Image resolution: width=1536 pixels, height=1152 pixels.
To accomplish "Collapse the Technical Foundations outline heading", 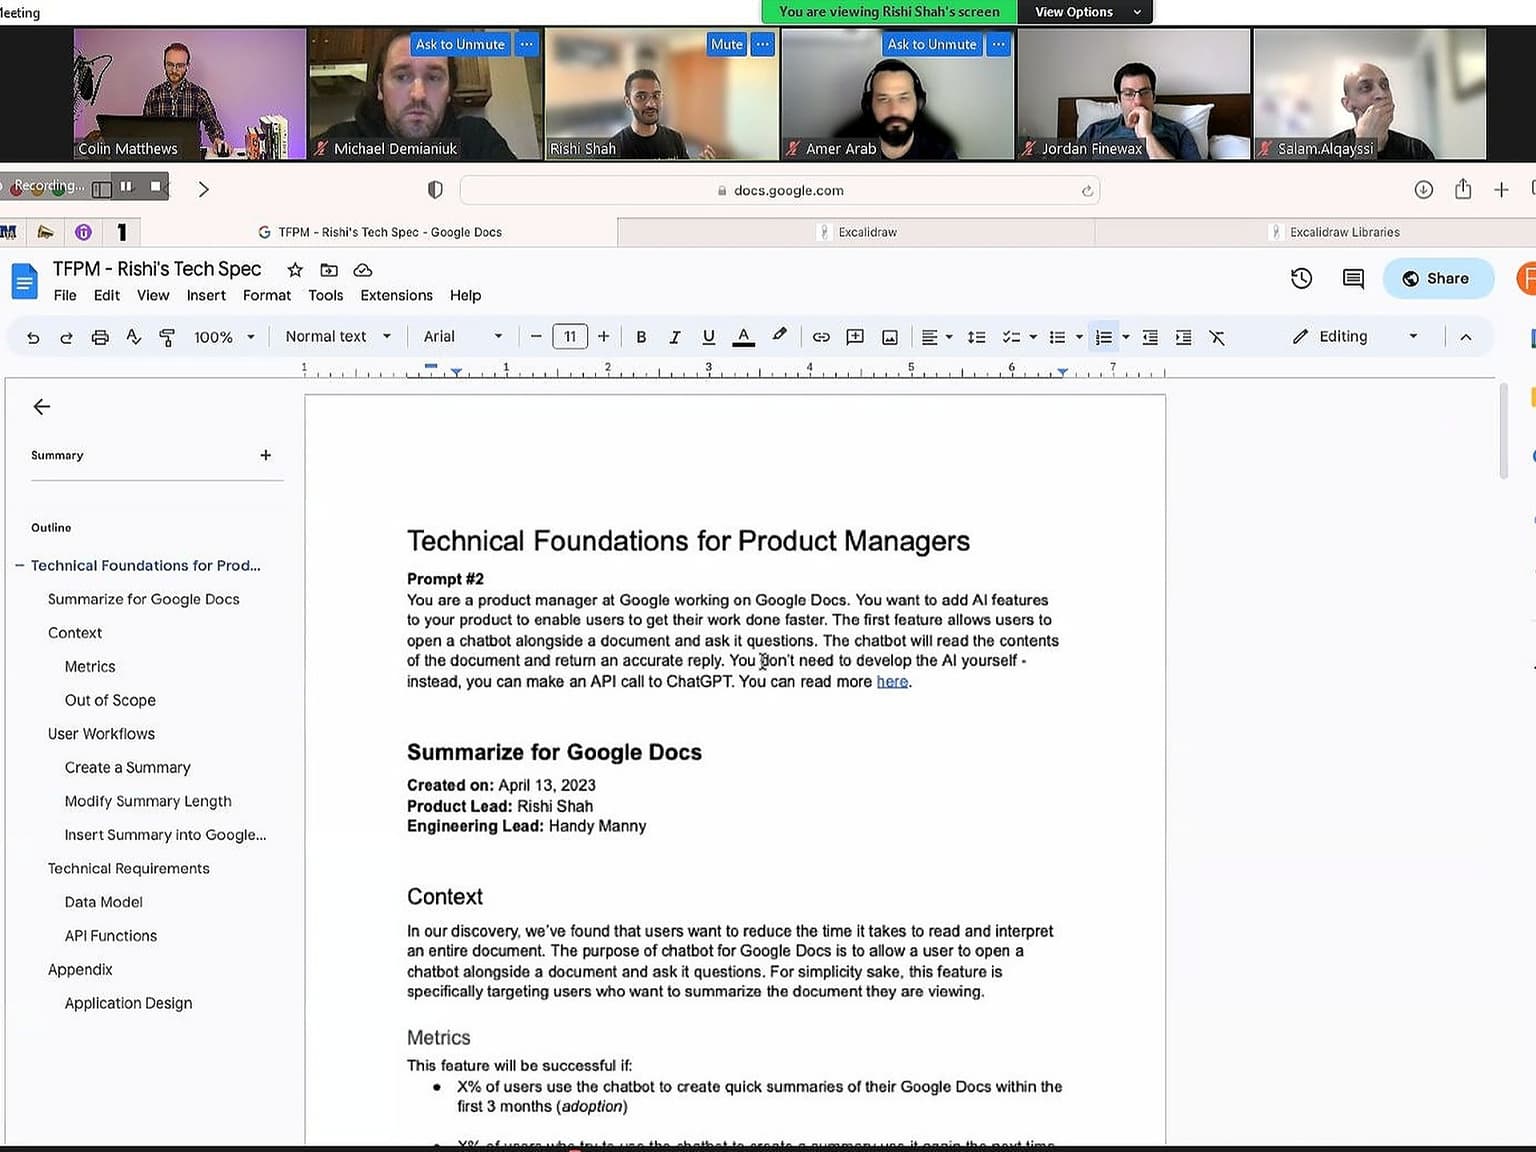I will 19,565.
